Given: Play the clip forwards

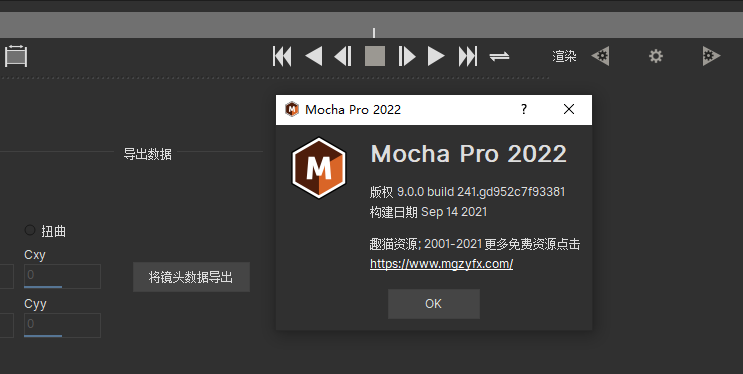Looking at the screenshot, I should 436,56.
